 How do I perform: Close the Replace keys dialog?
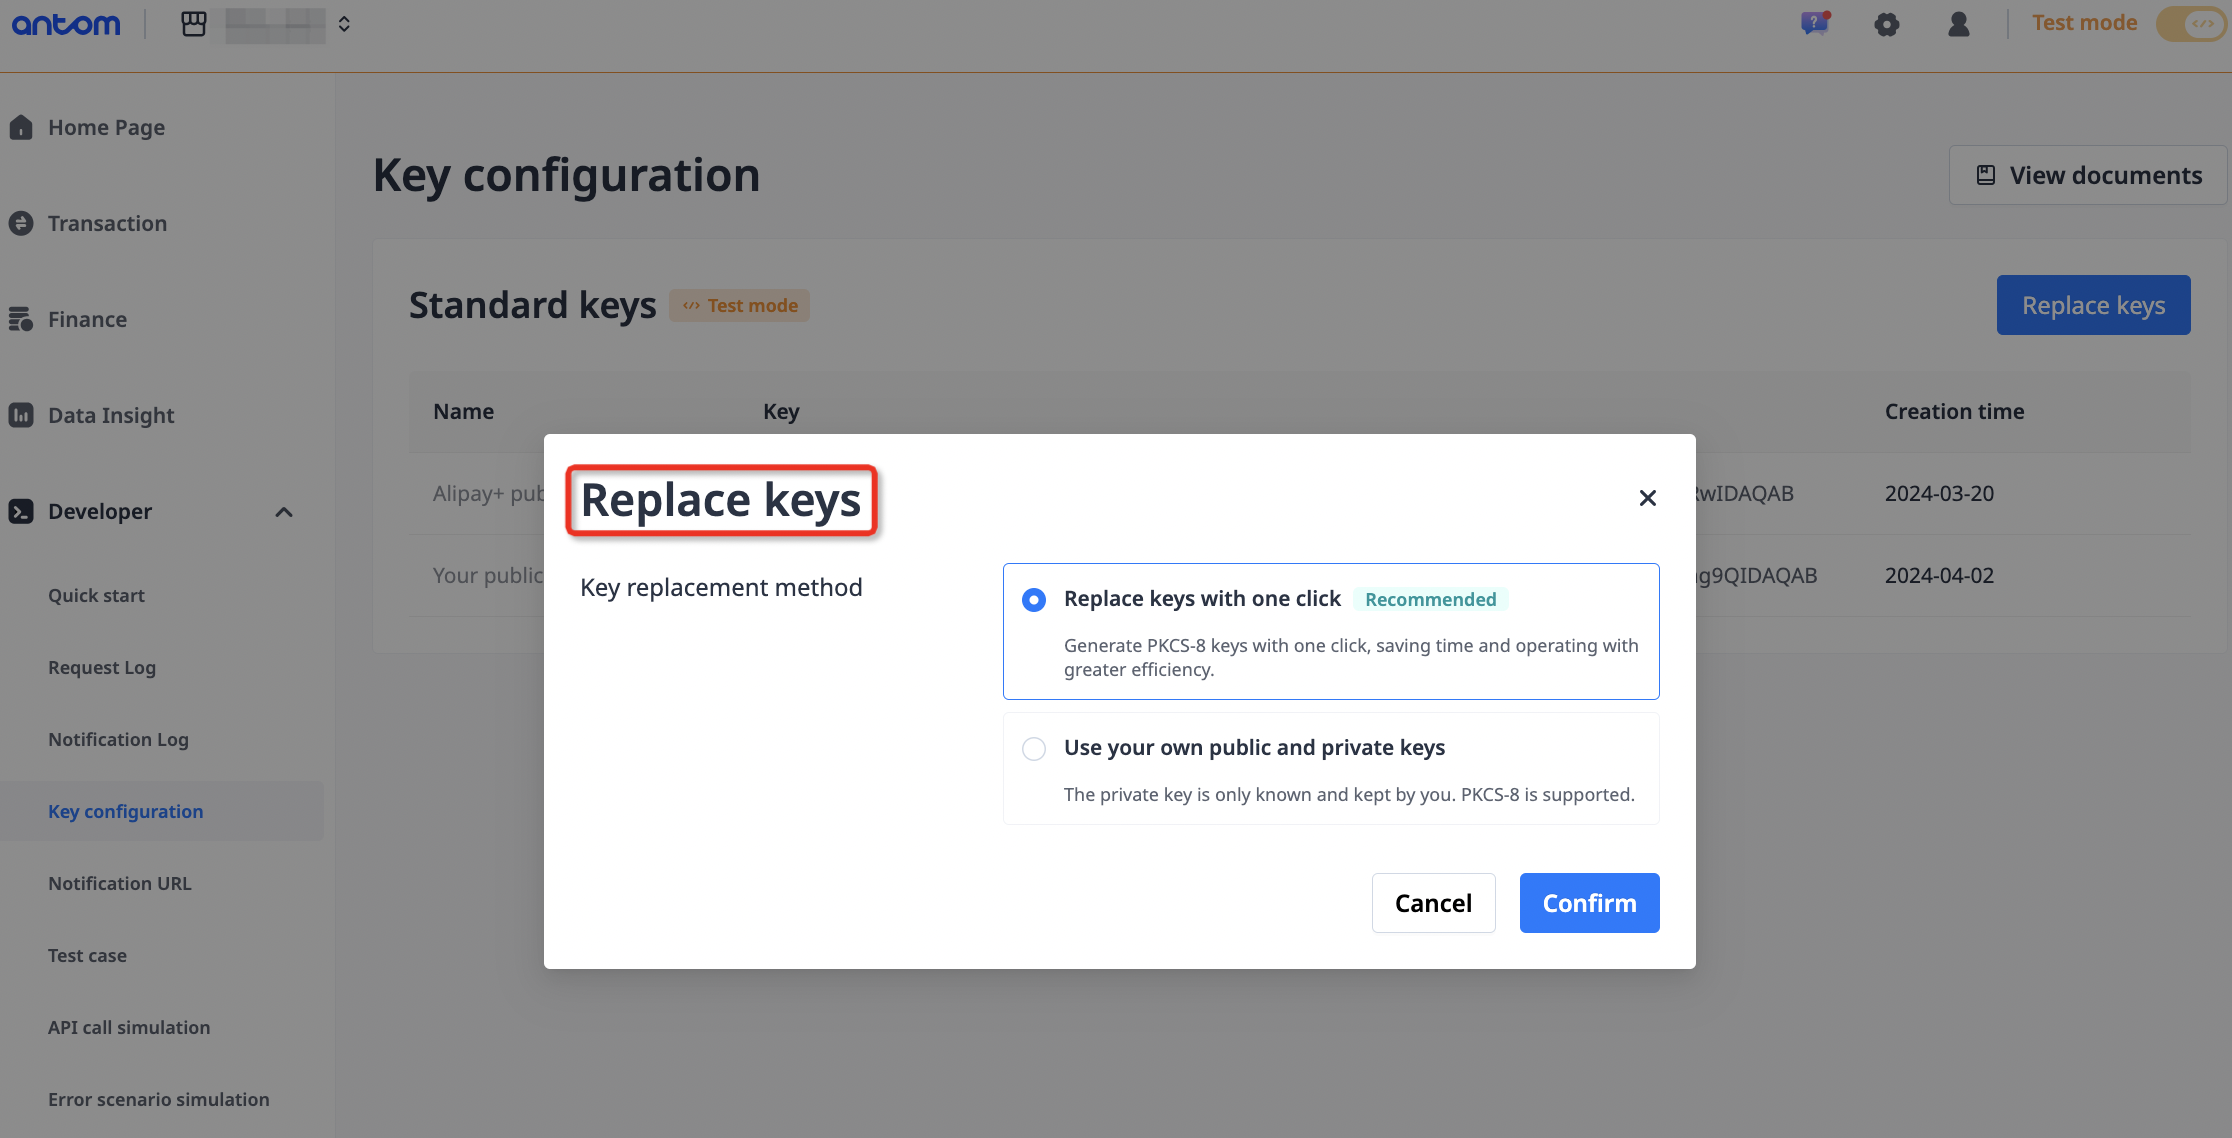coord(1647,498)
